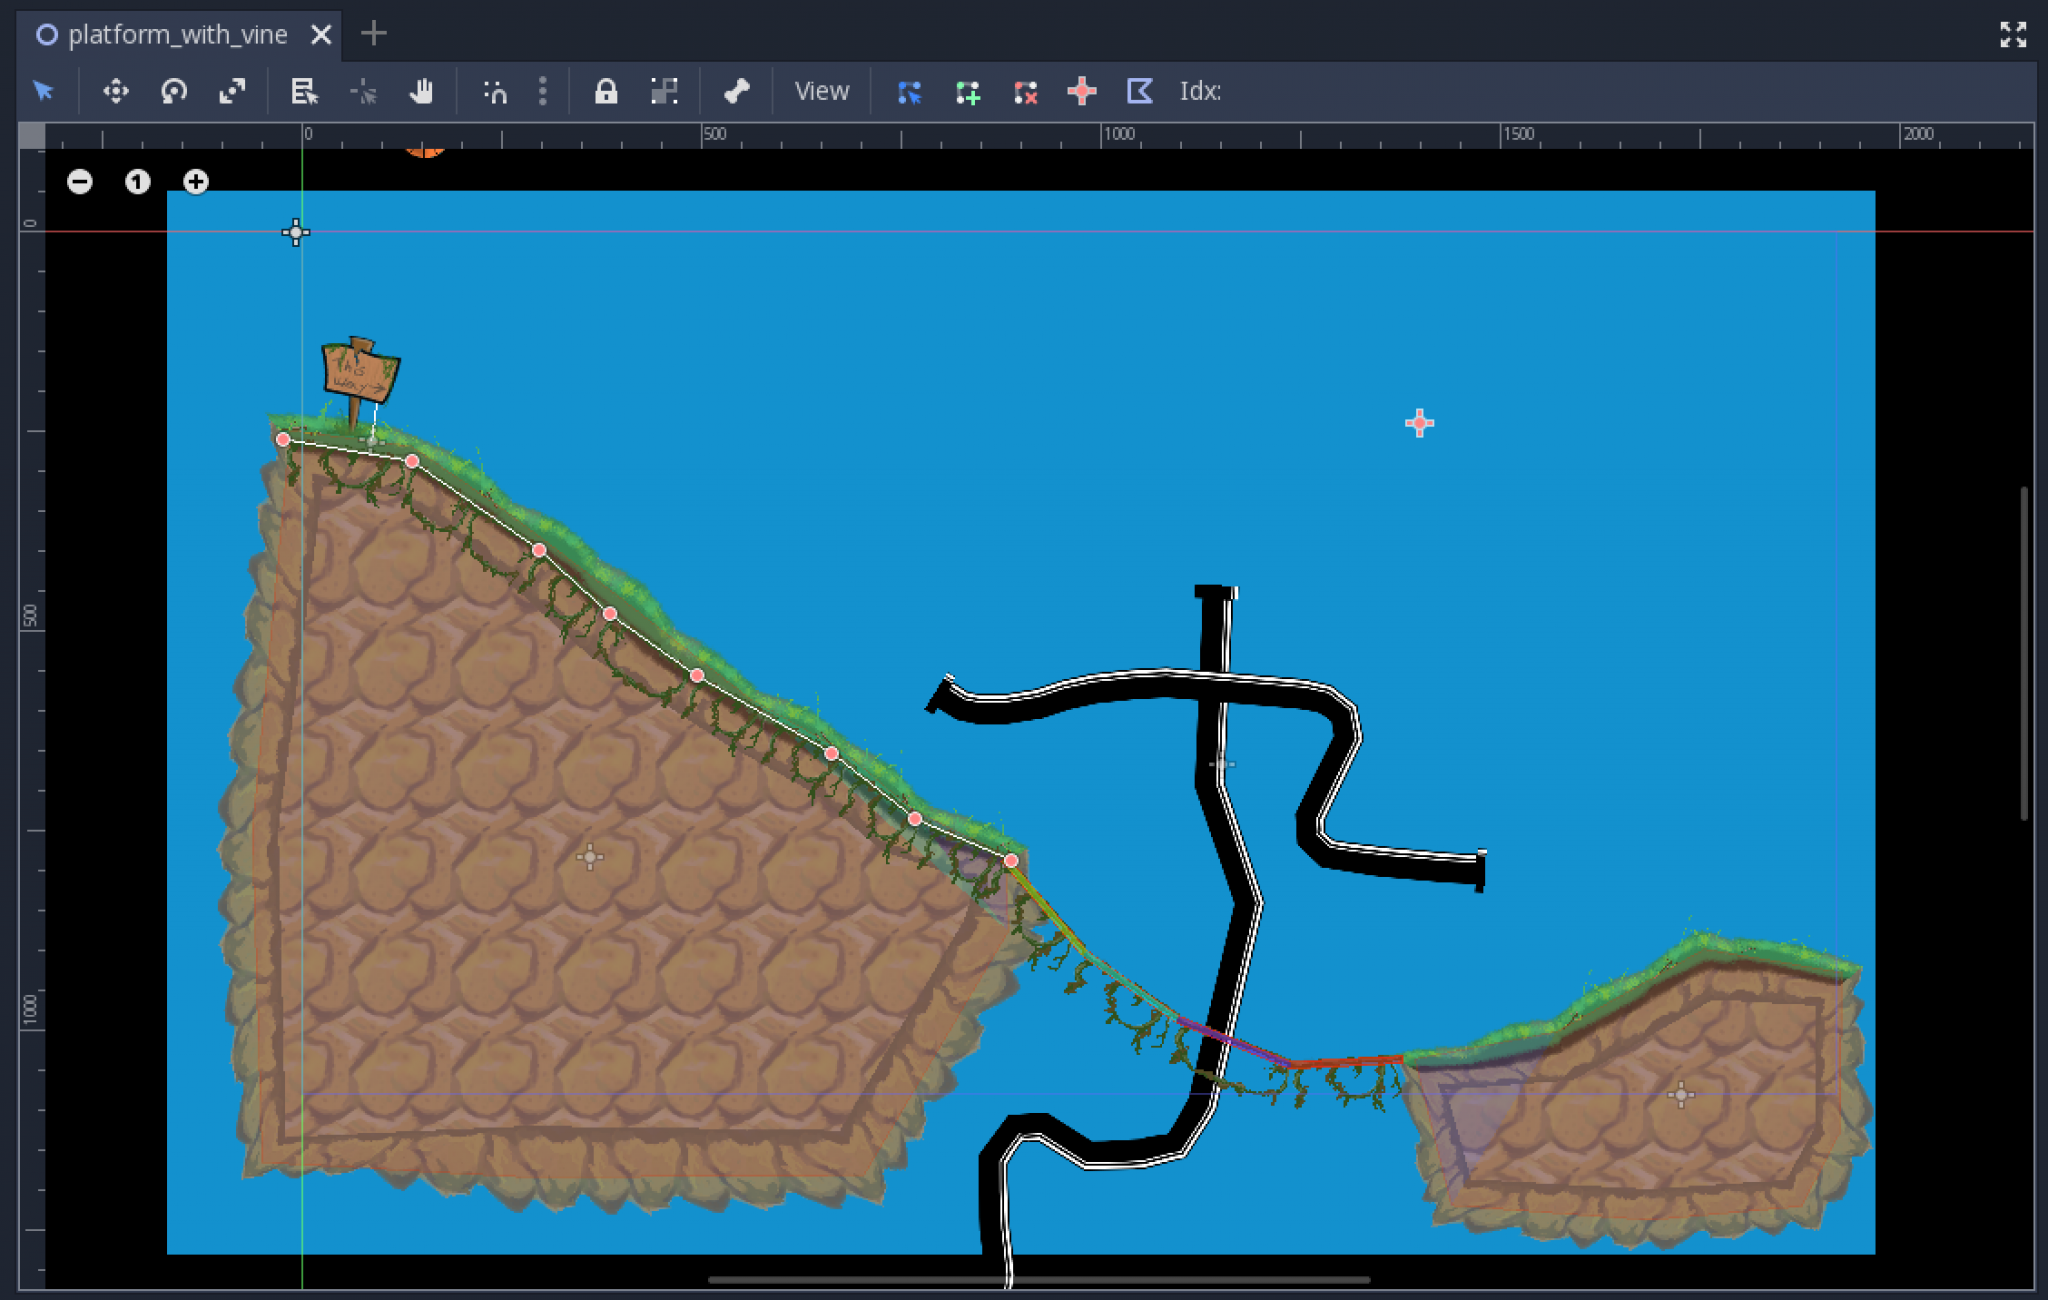Choose the add point tool
Image resolution: width=2048 pixels, height=1300 pixels.
967,92
